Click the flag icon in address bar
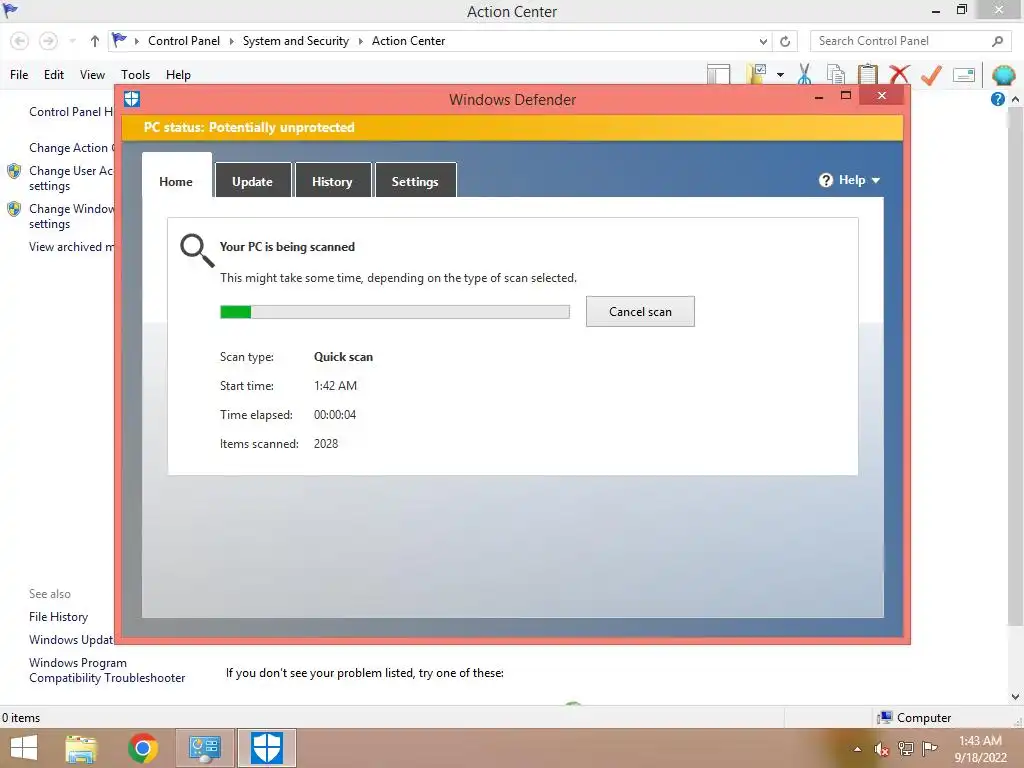1024x768 pixels. (119, 40)
